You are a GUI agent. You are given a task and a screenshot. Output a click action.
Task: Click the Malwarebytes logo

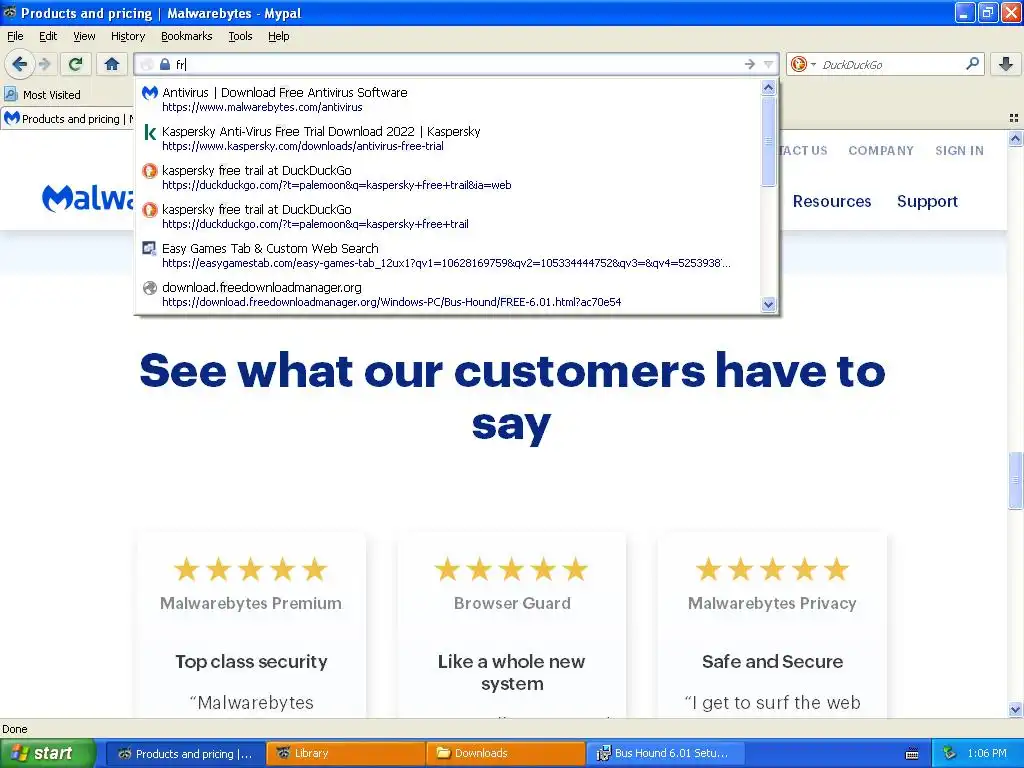click(88, 198)
